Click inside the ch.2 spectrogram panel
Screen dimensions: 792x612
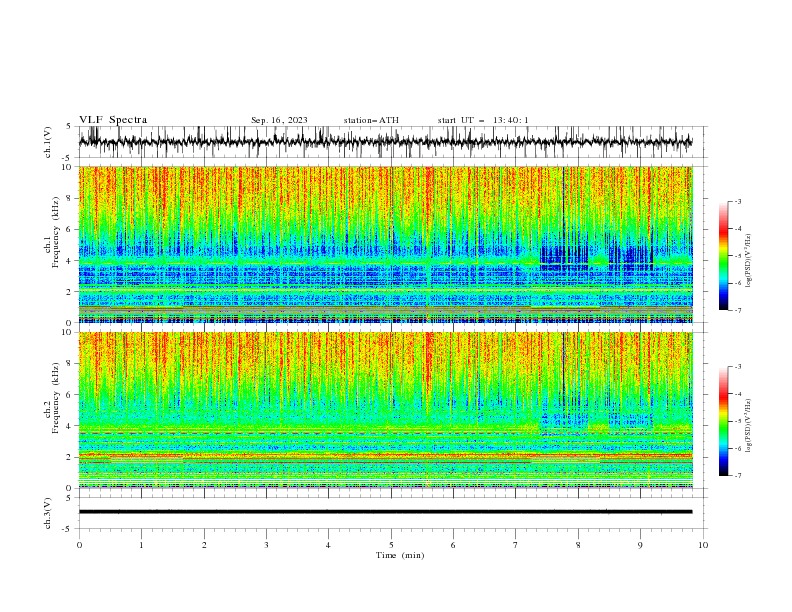tap(385, 410)
